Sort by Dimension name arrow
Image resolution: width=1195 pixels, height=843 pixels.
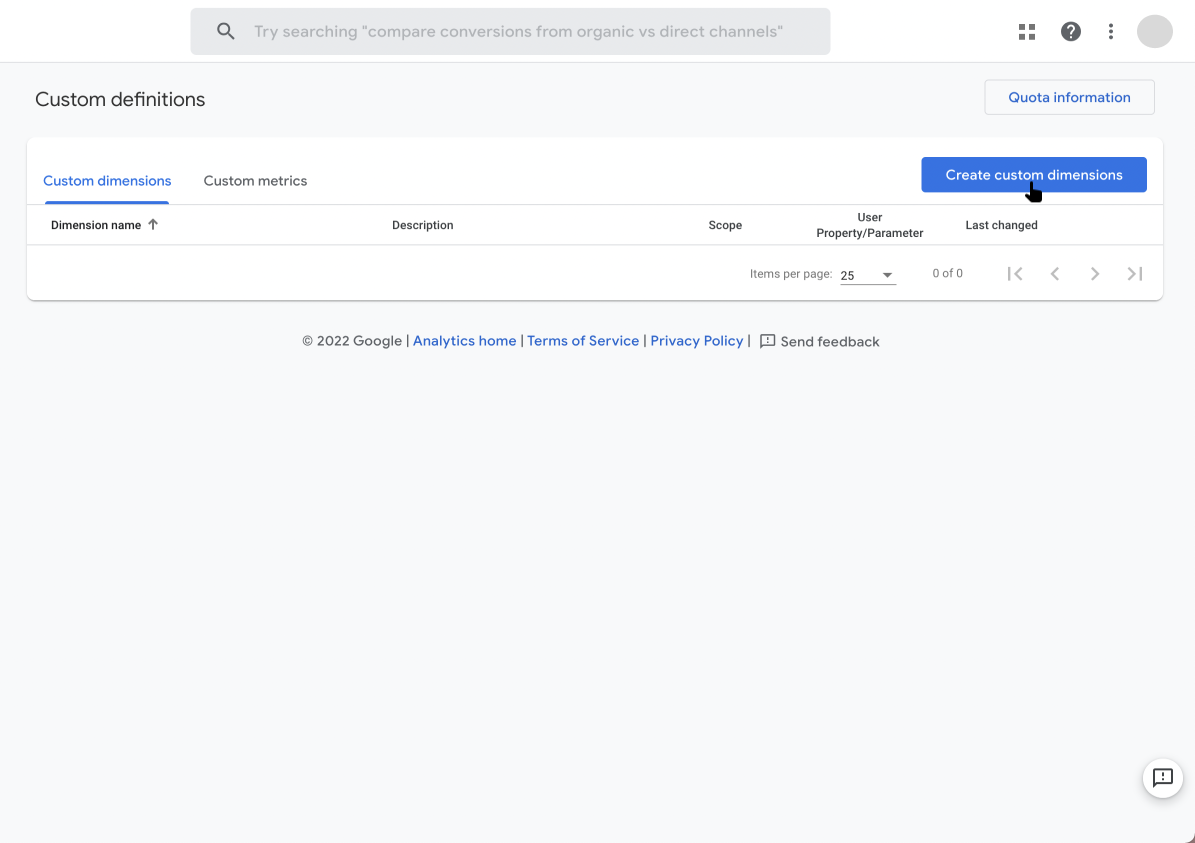pos(153,225)
